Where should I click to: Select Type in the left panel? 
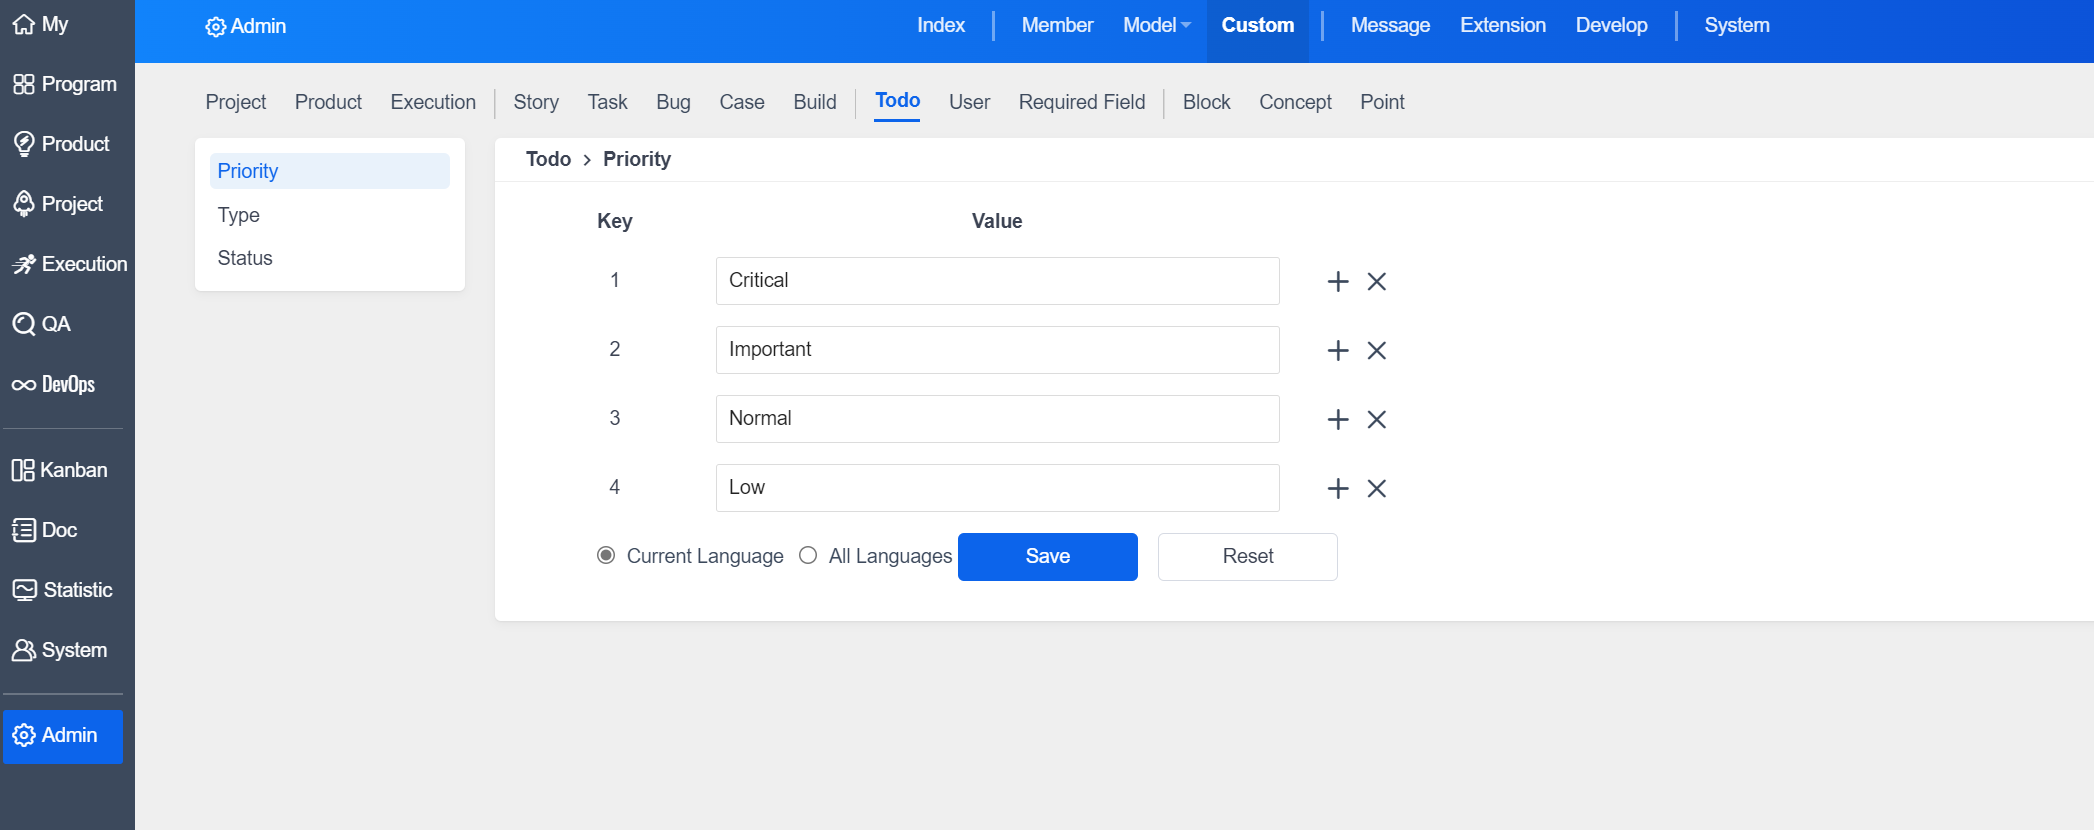tap(239, 215)
